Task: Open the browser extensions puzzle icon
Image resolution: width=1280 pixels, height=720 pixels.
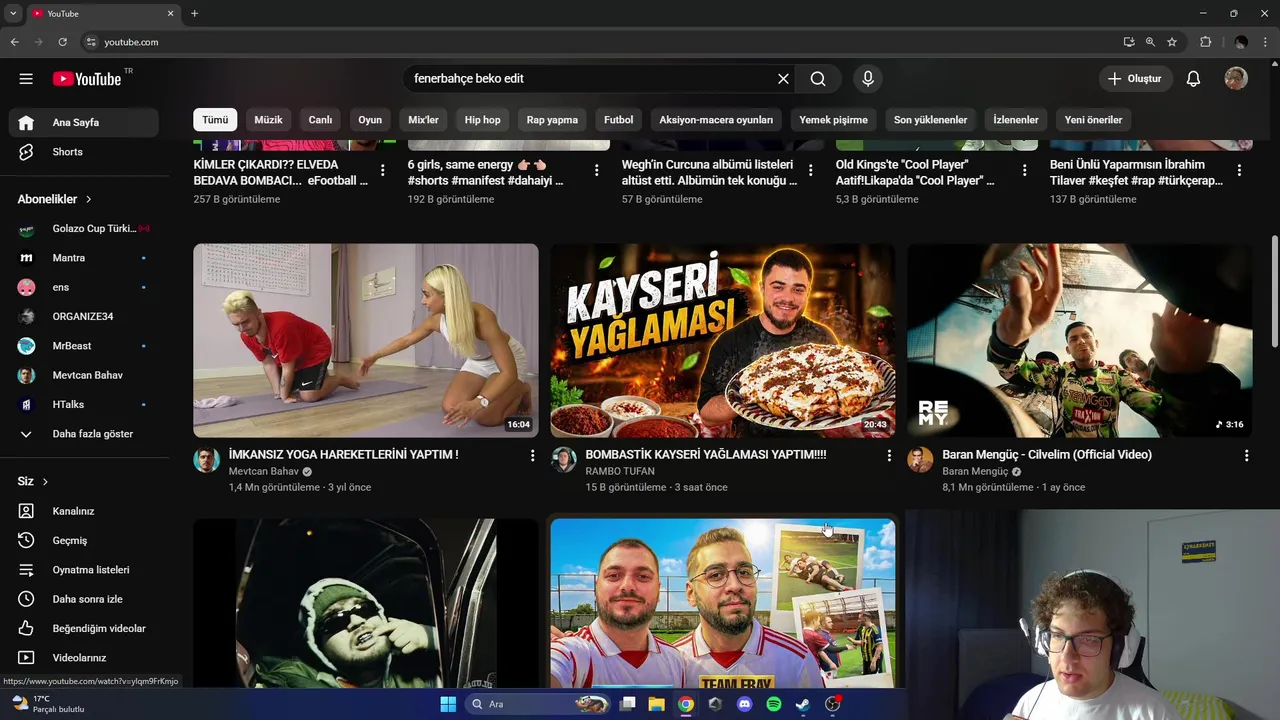Action: point(1205,42)
